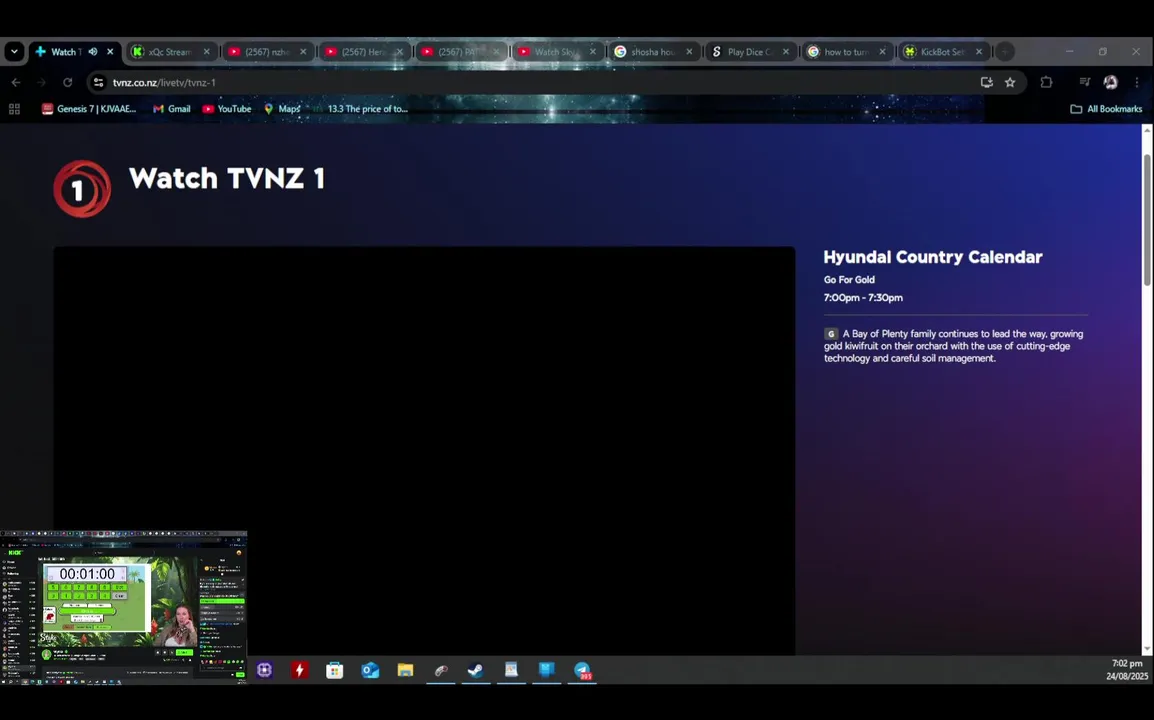Open Steam from the taskbar

pyautogui.click(x=475, y=670)
